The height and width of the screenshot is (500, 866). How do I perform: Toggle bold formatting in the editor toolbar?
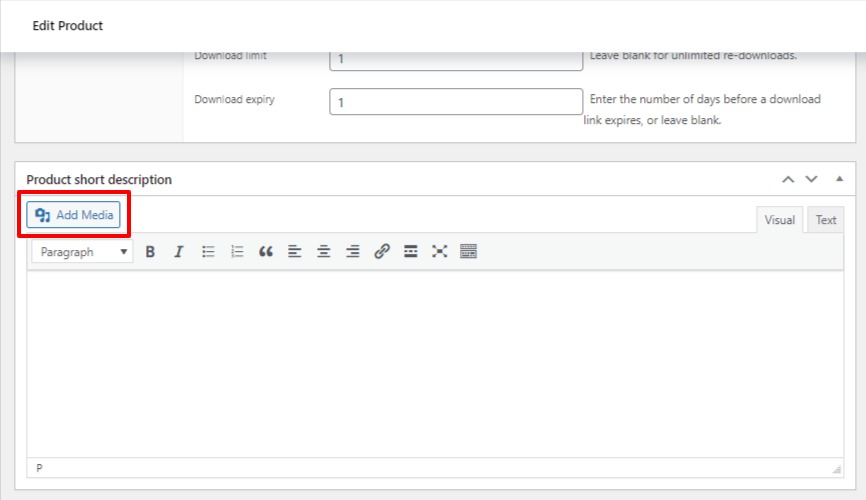pyautogui.click(x=150, y=252)
